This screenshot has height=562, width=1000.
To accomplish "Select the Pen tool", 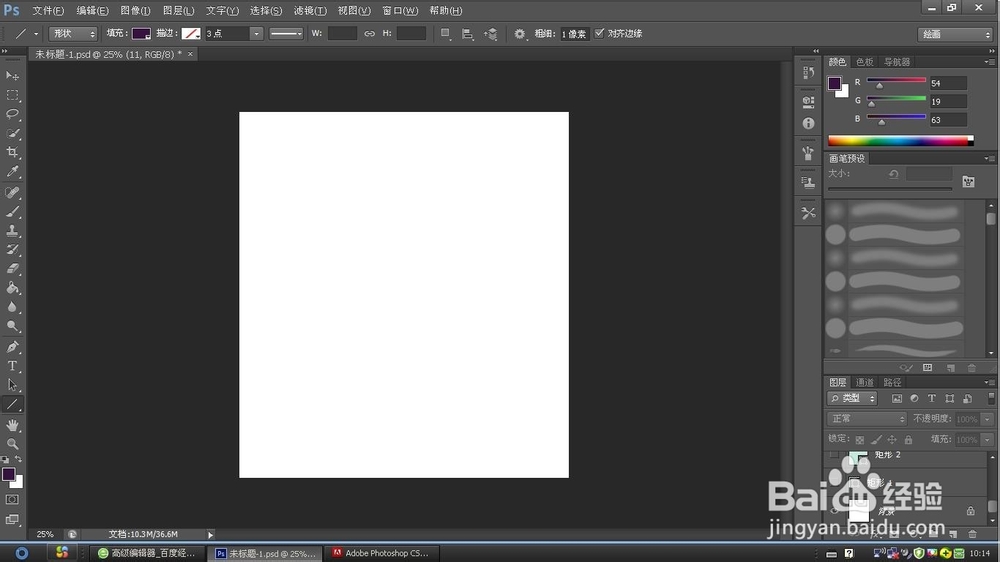I will [x=12, y=346].
